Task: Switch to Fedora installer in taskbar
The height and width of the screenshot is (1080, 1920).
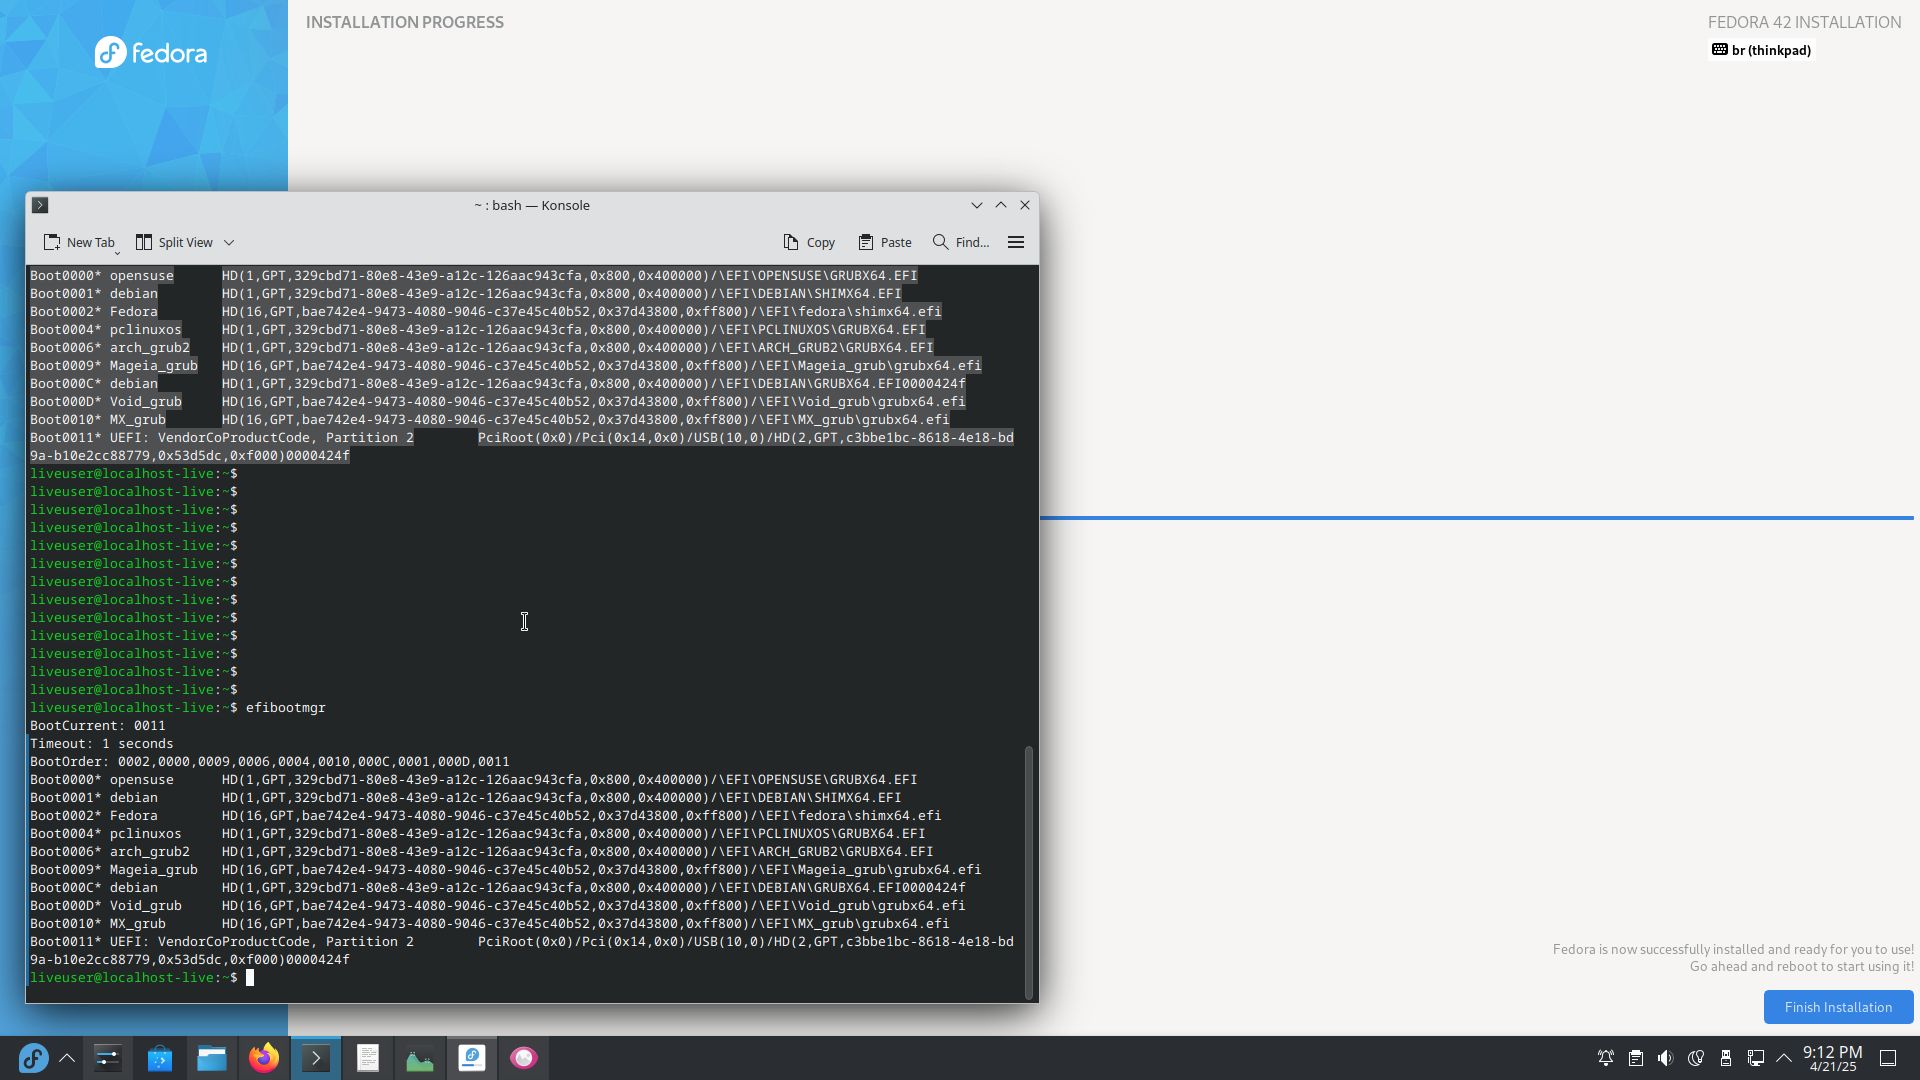Action: 472,1058
